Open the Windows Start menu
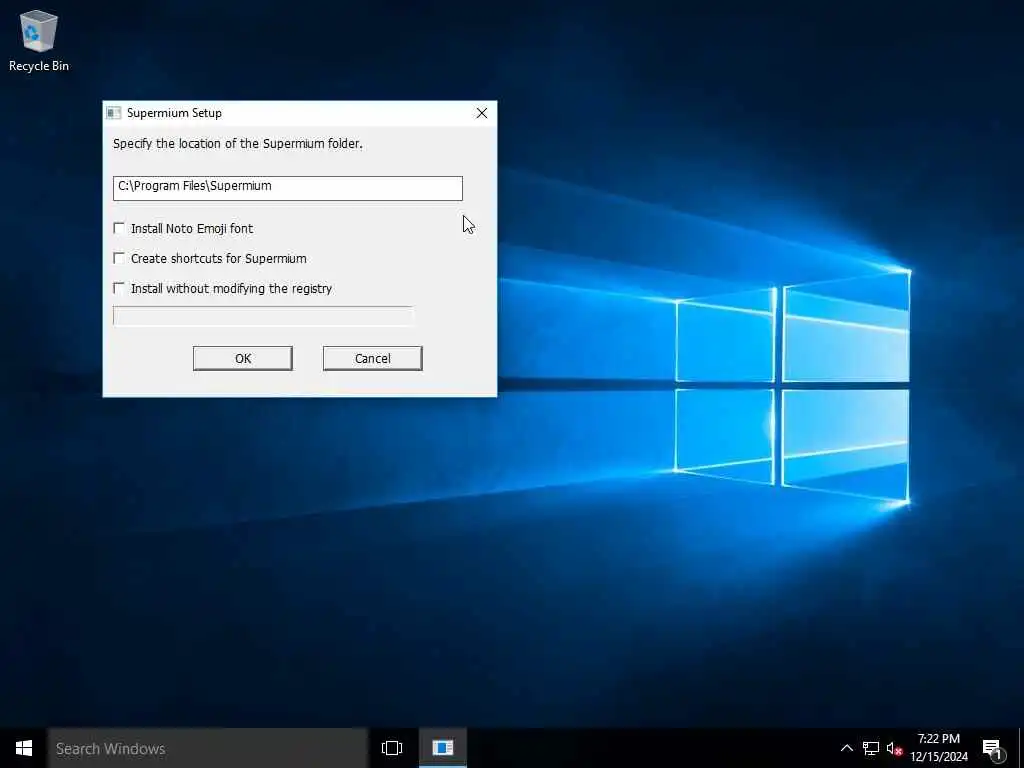The width and height of the screenshot is (1024, 768). tap(24, 748)
